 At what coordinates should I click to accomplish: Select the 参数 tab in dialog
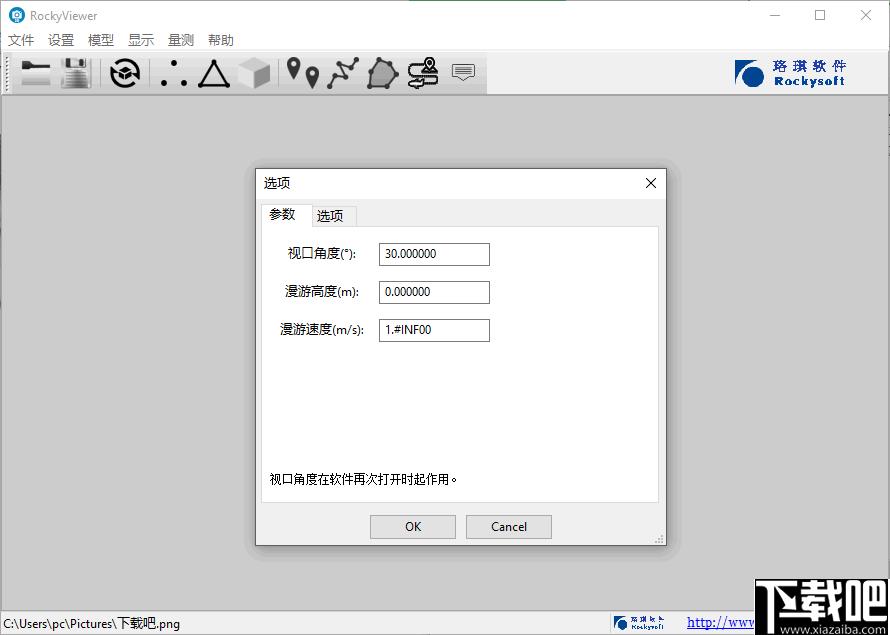coord(287,215)
